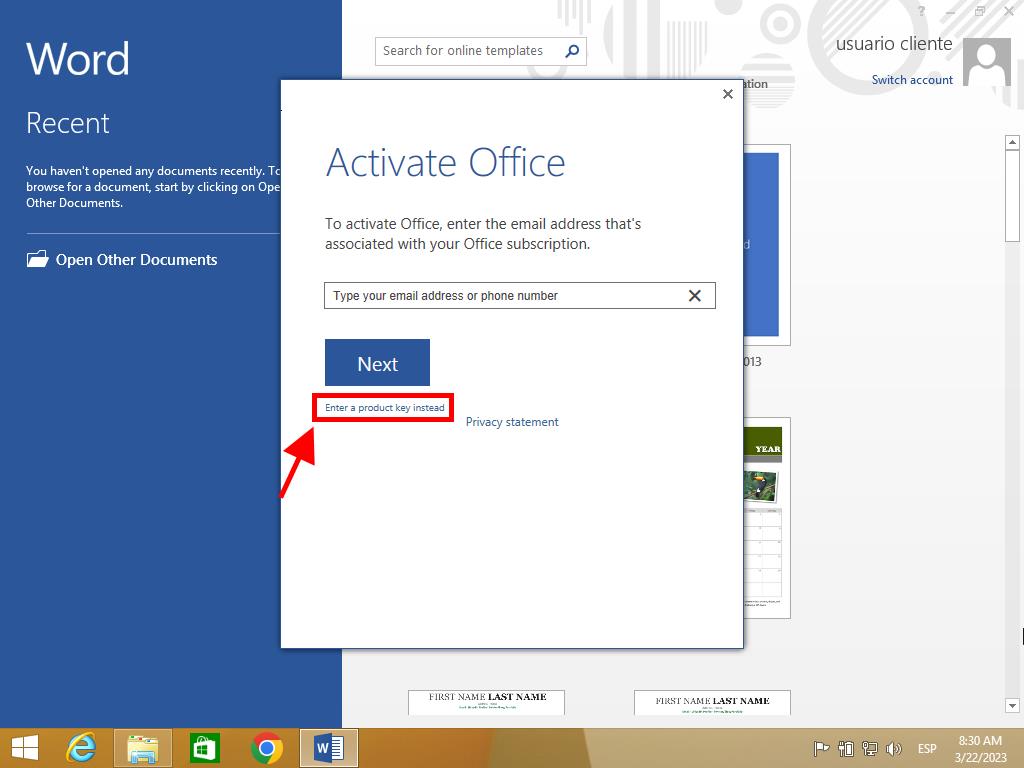
Task: Select Open Other Documents
Action: point(136,260)
